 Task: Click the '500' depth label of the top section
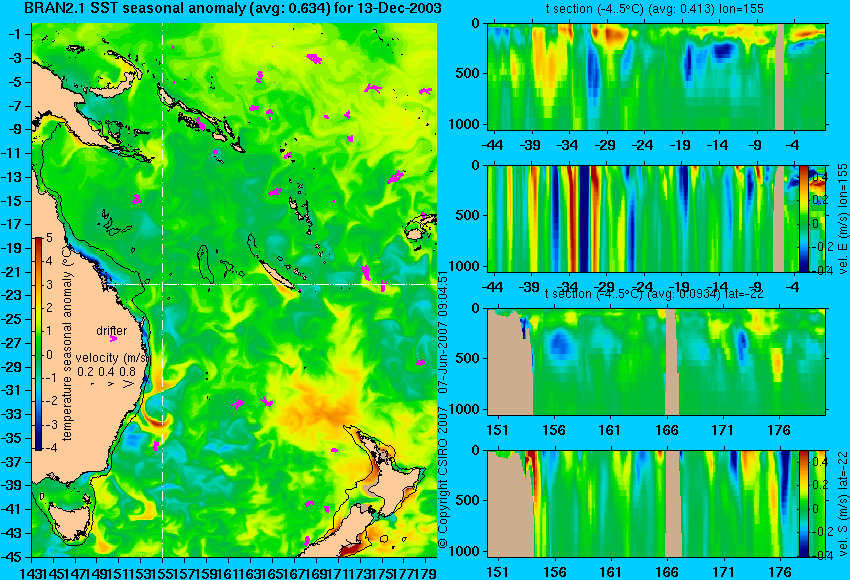click(x=468, y=74)
